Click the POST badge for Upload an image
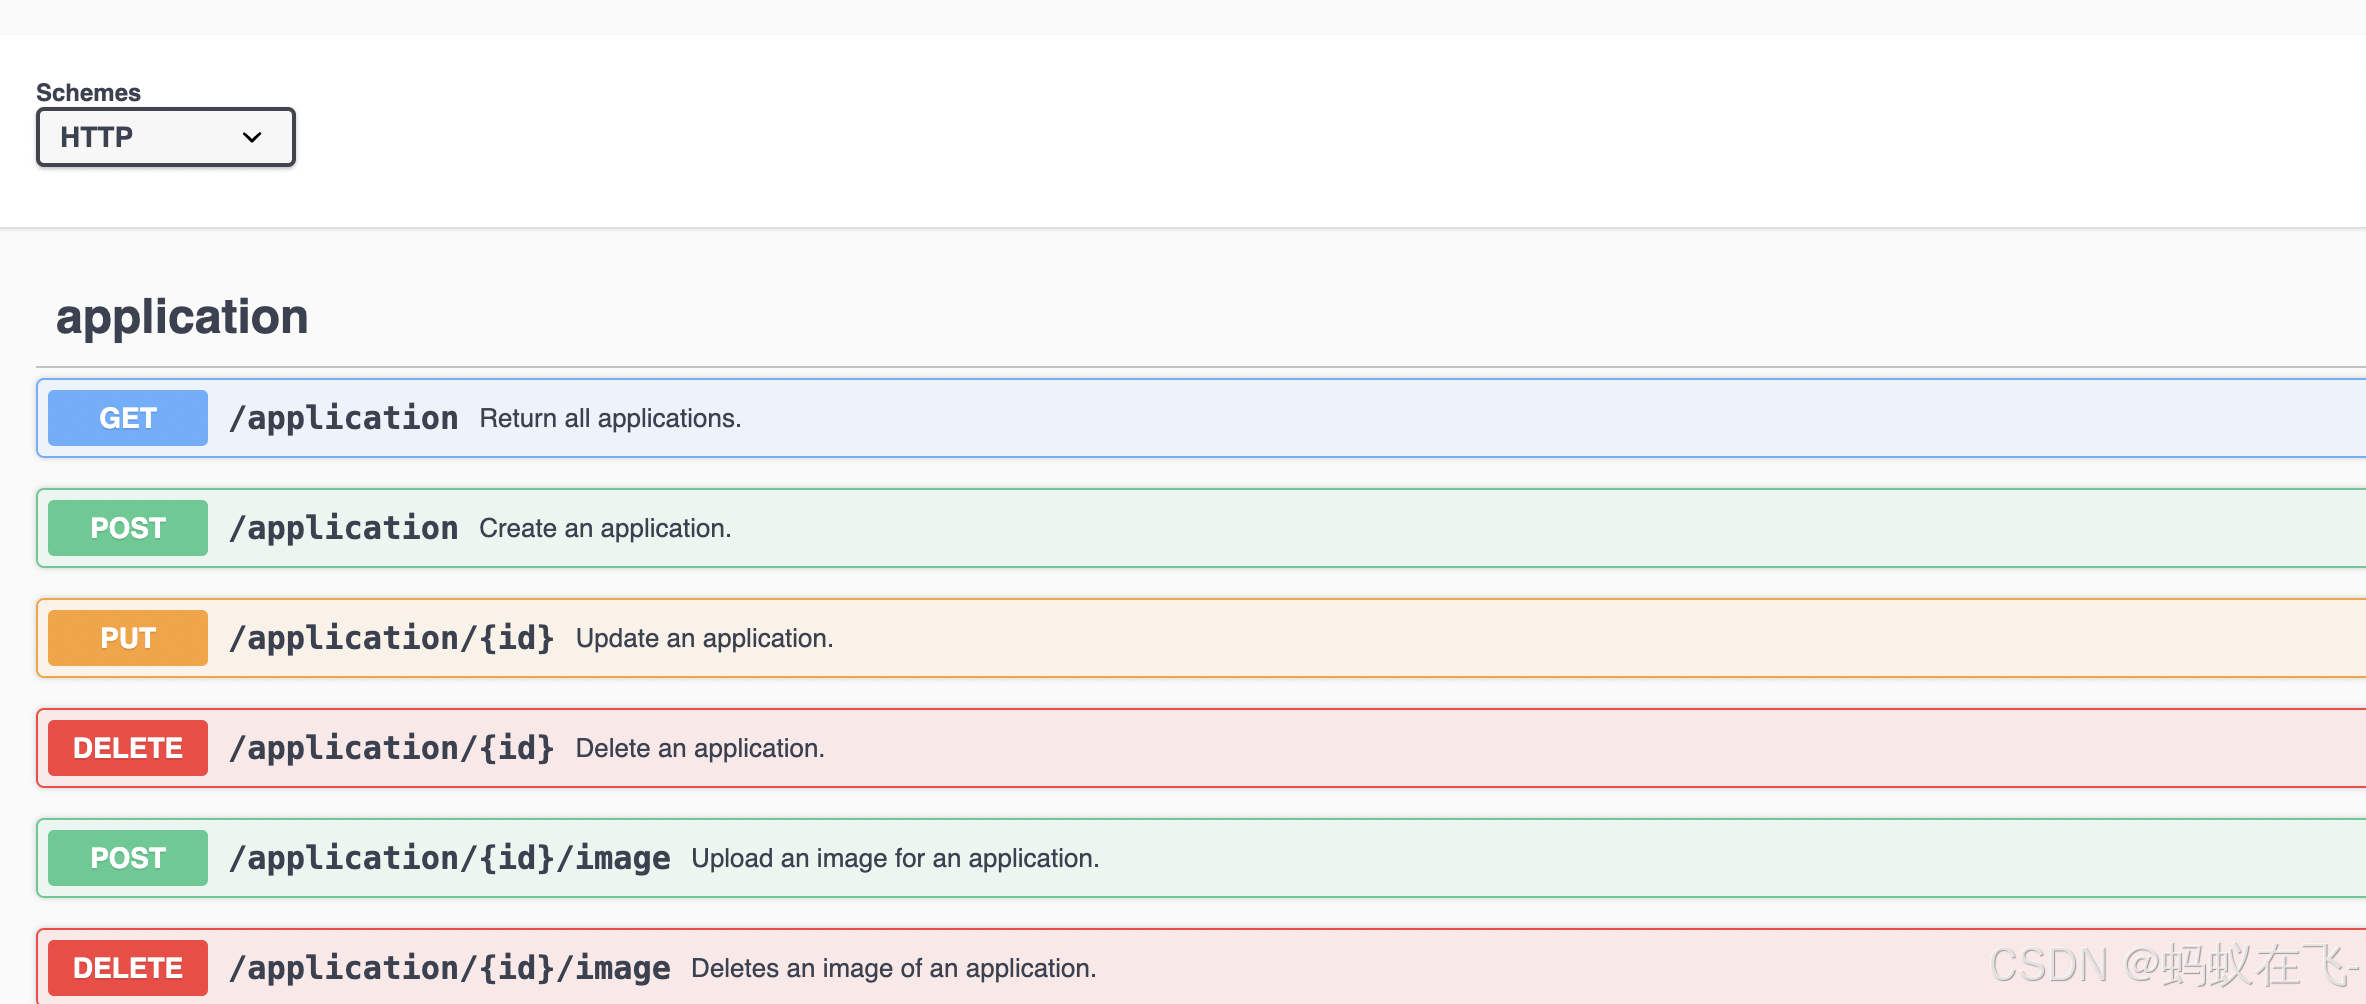Image resolution: width=2366 pixels, height=1004 pixels. (128, 858)
